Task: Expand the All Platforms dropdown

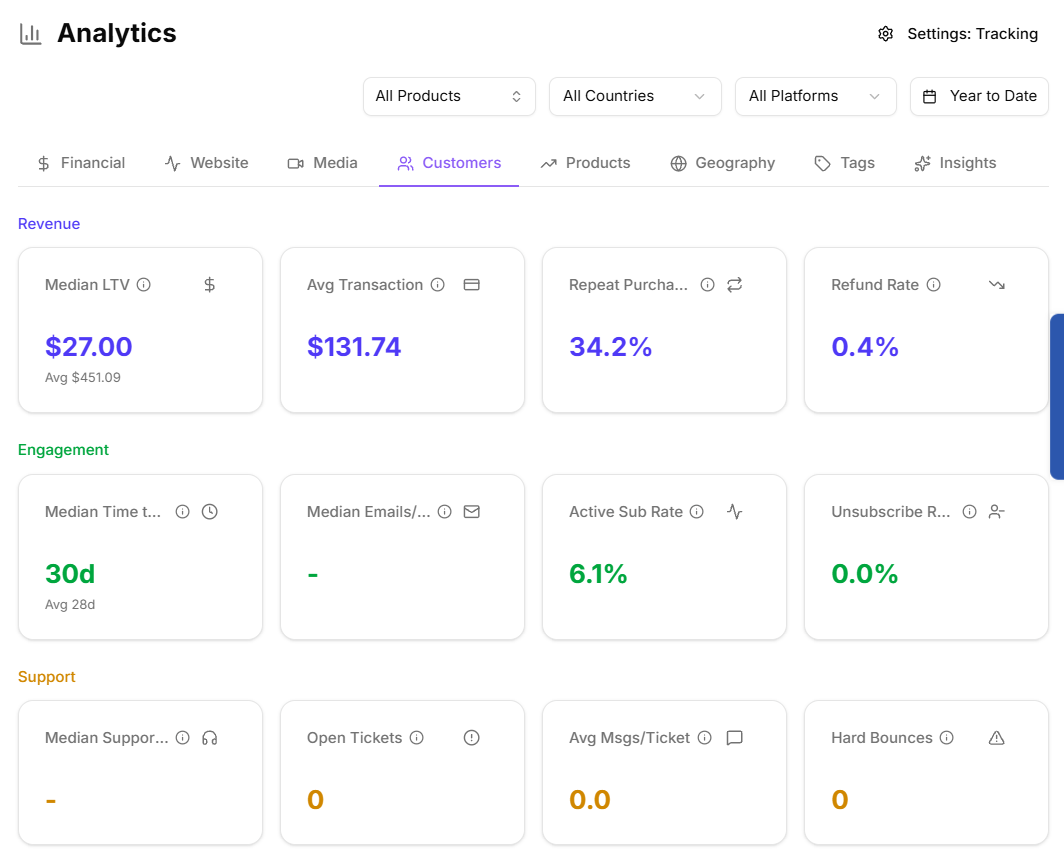Action: pyautogui.click(x=816, y=96)
